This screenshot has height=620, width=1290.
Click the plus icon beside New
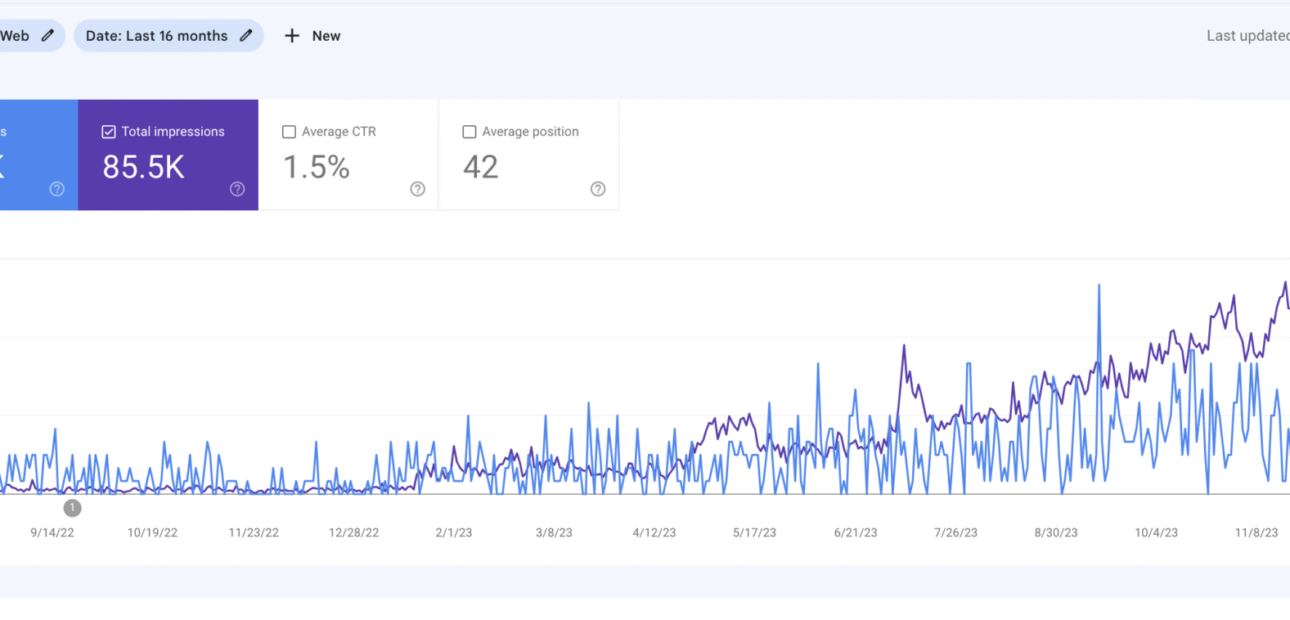292,36
